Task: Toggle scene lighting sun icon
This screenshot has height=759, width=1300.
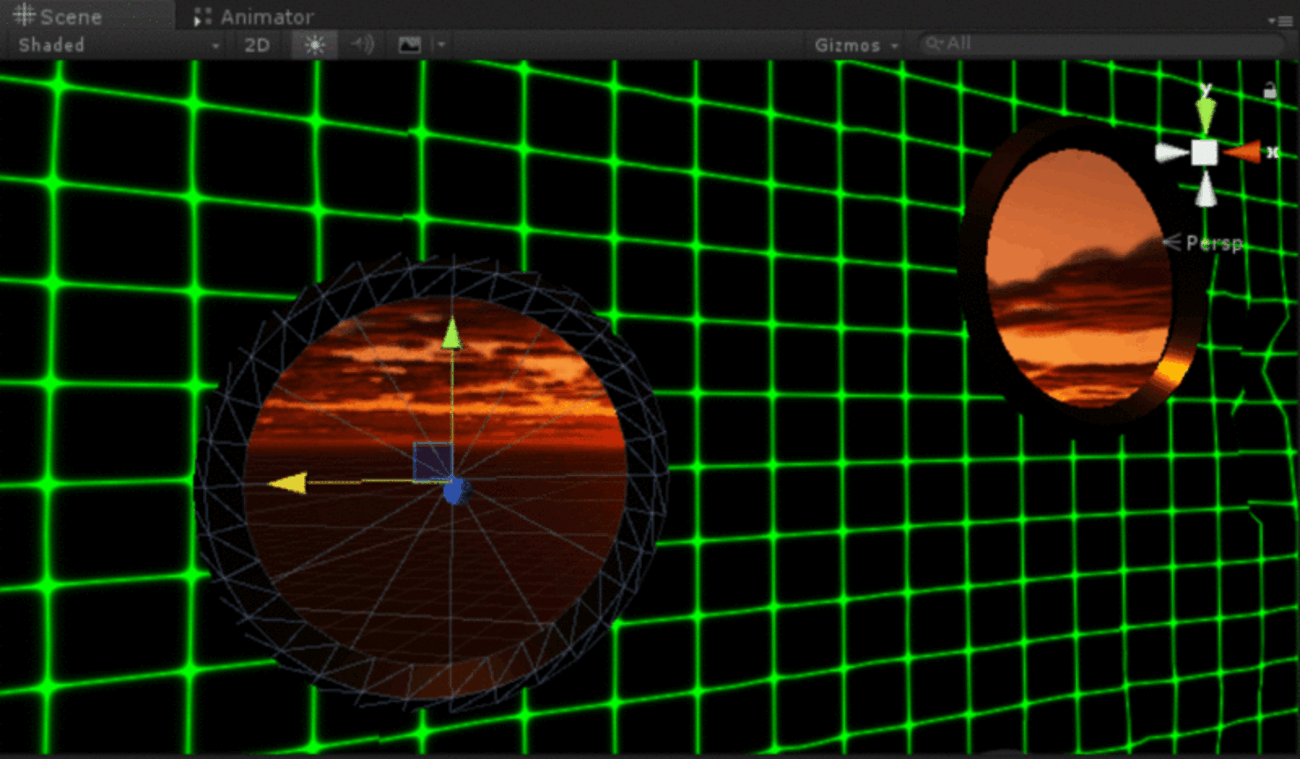Action: (x=315, y=45)
